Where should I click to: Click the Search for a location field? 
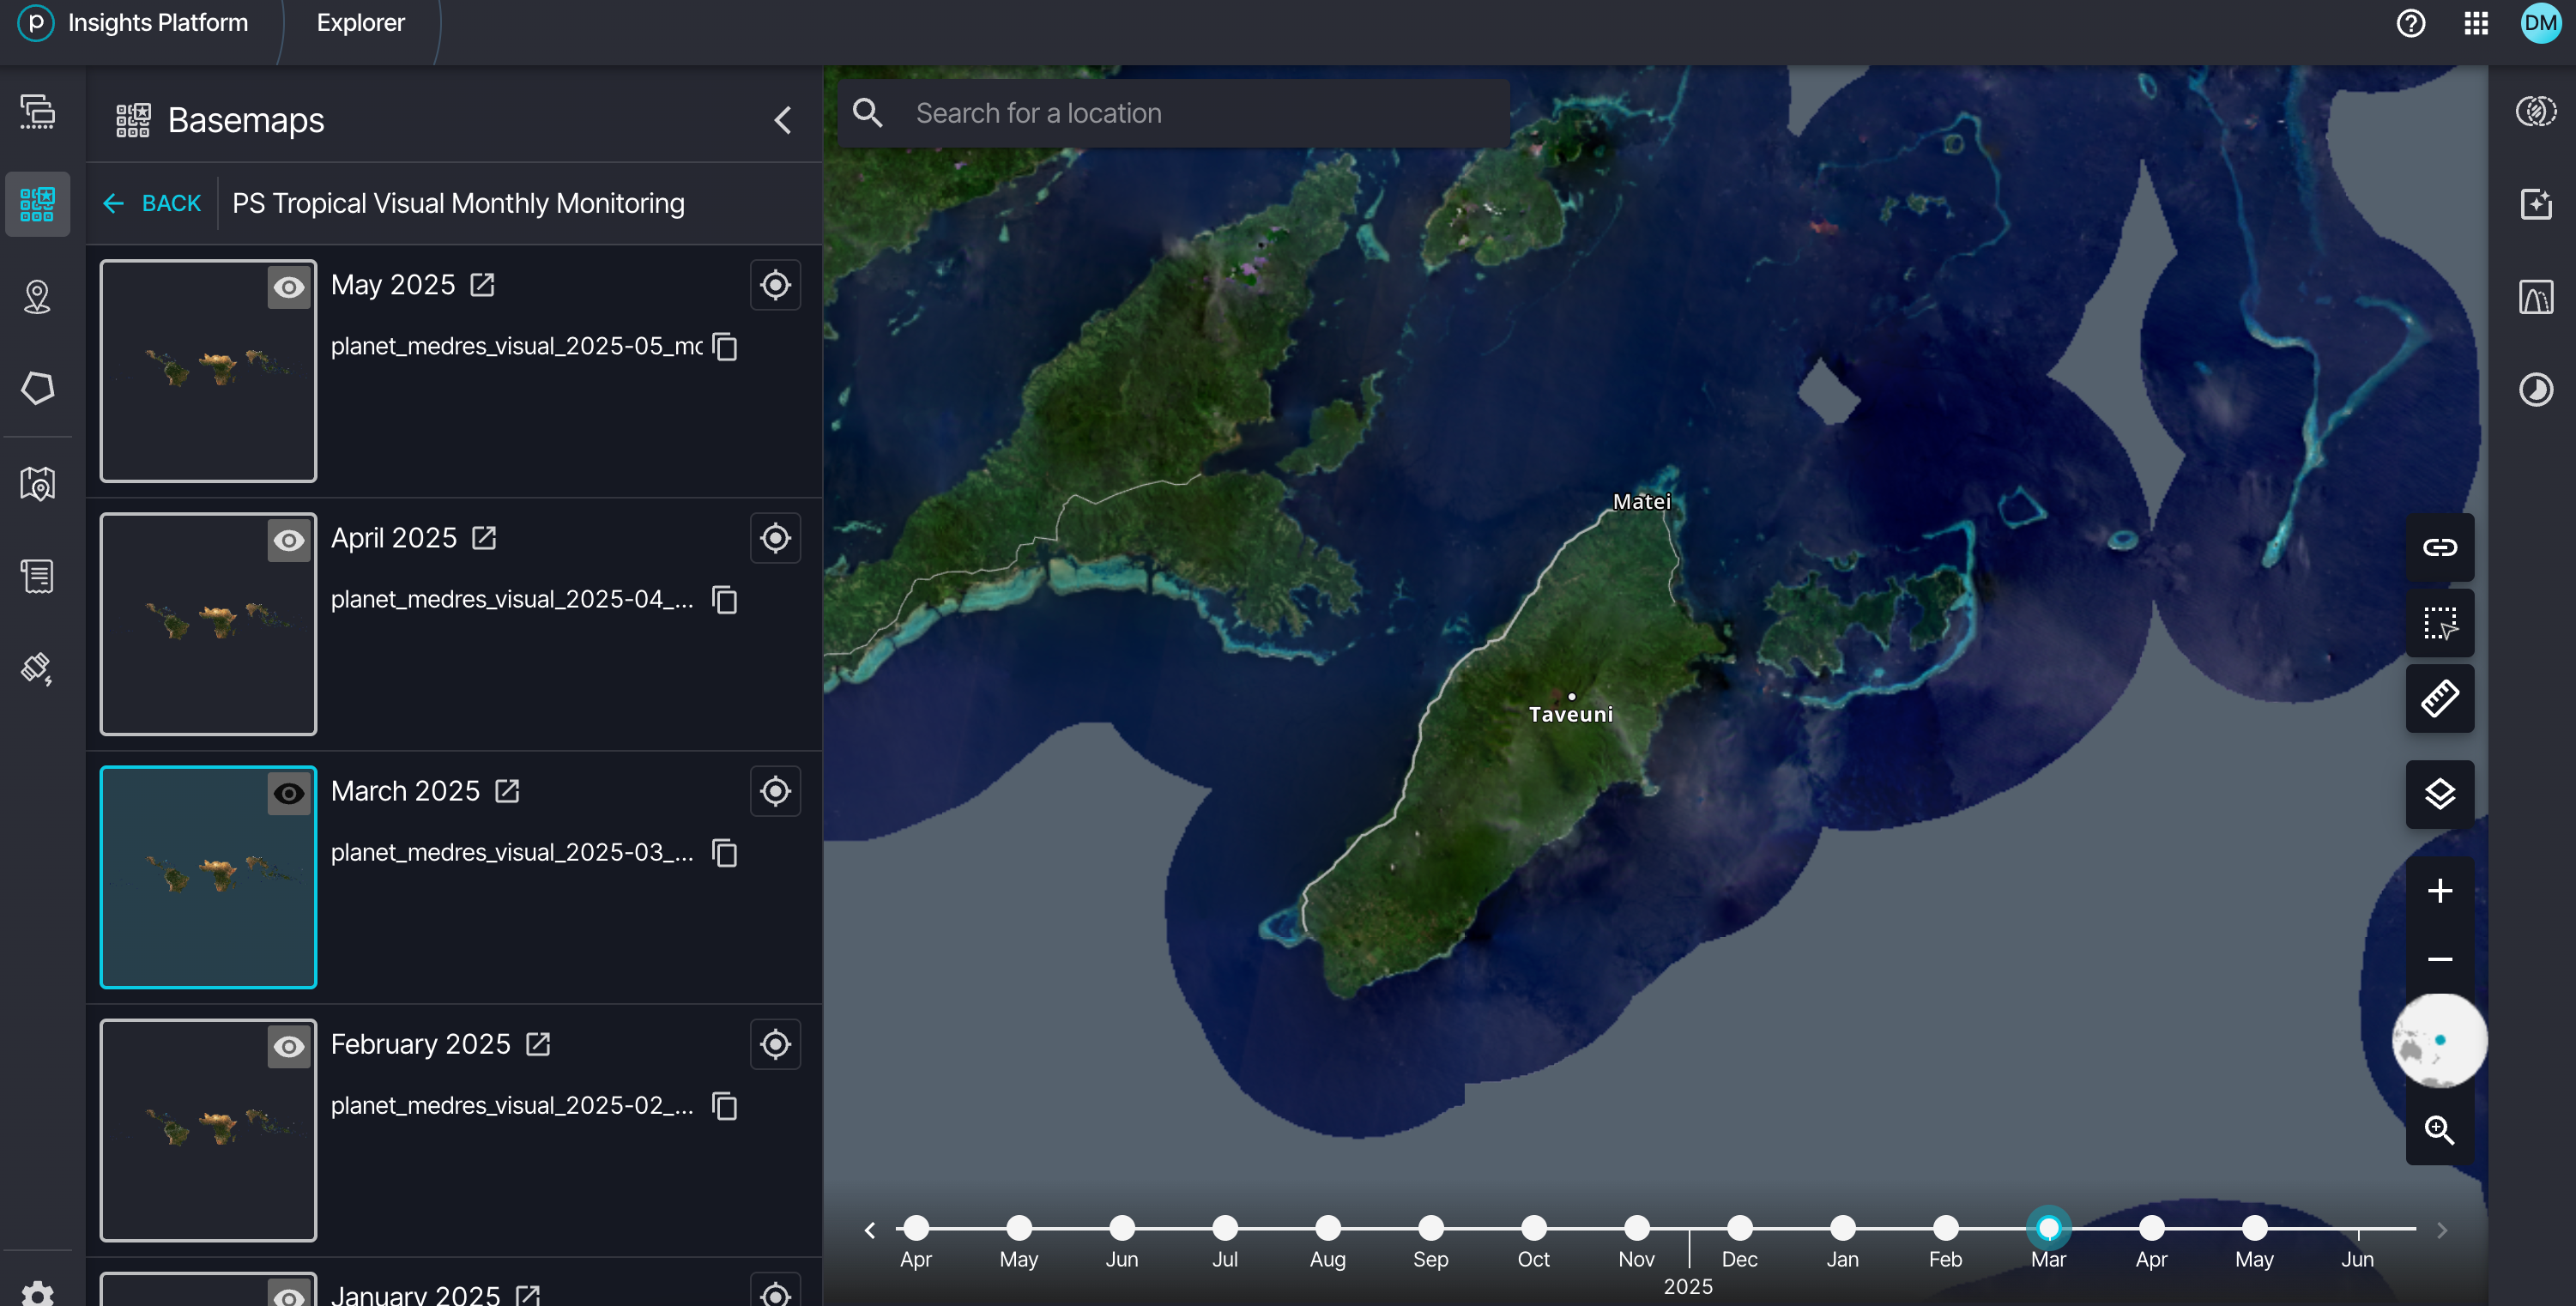click(x=1174, y=113)
